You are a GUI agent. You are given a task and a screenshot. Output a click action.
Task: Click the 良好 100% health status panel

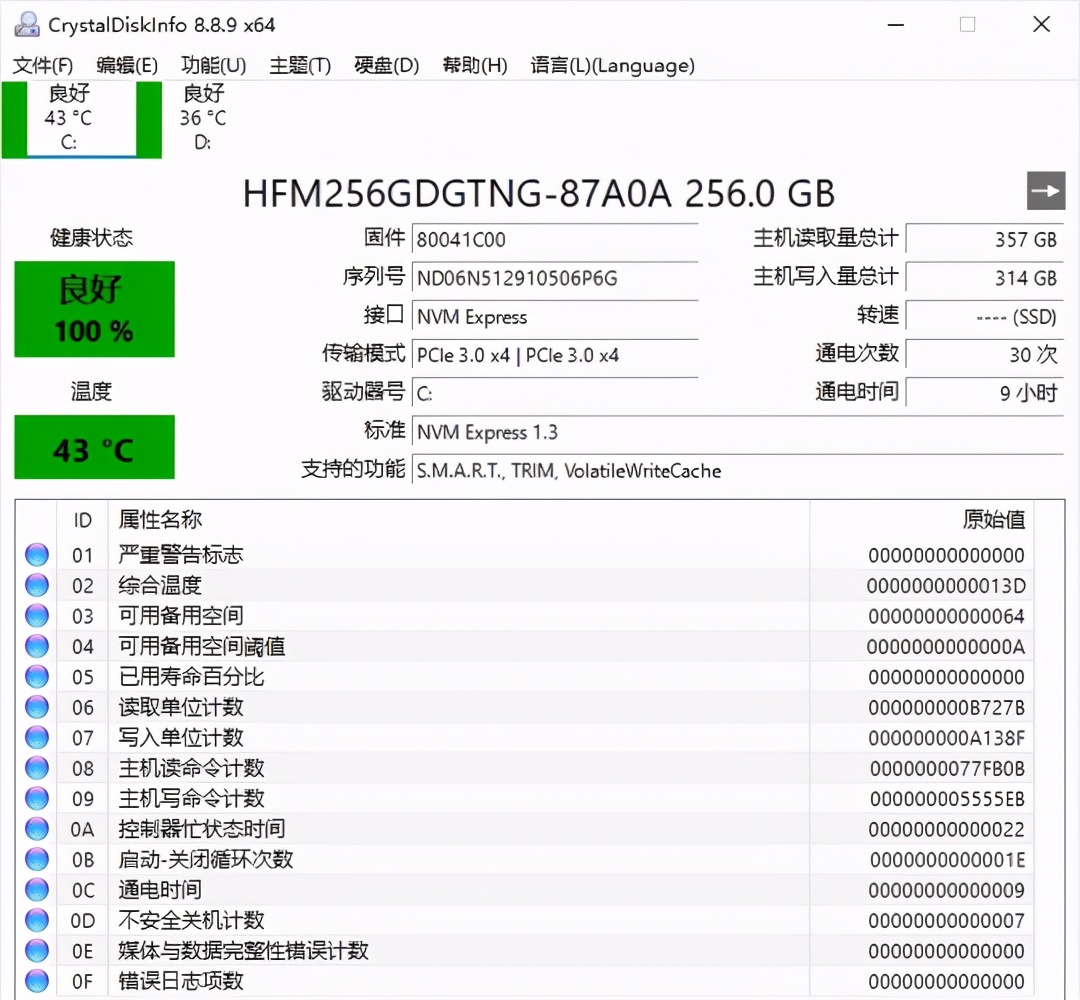(x=94, y=309)
